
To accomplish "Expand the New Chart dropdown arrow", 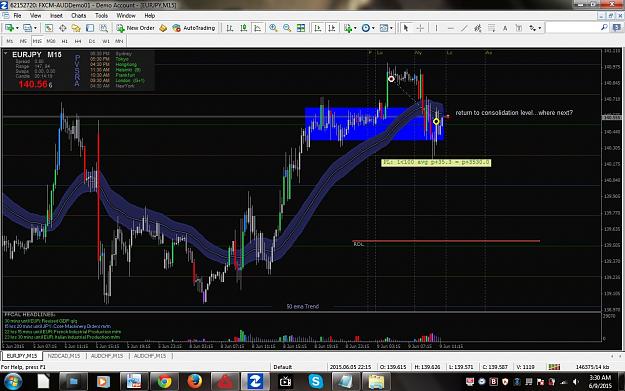I will click(17, 28).
